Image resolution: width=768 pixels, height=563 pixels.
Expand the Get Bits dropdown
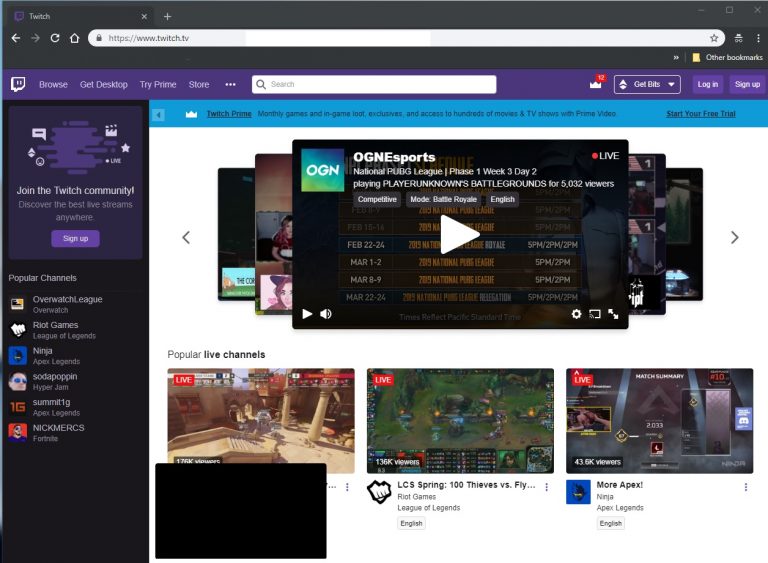[x=647, y=84]
